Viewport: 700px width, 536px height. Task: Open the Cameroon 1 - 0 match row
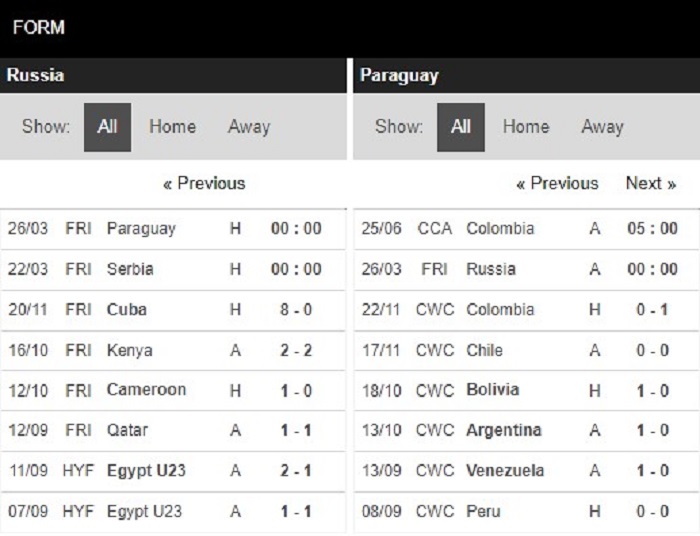tap(173, 391)
